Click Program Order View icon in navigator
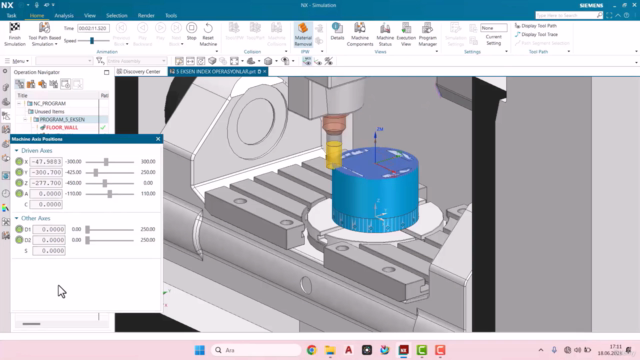 [x=19, y=84]
